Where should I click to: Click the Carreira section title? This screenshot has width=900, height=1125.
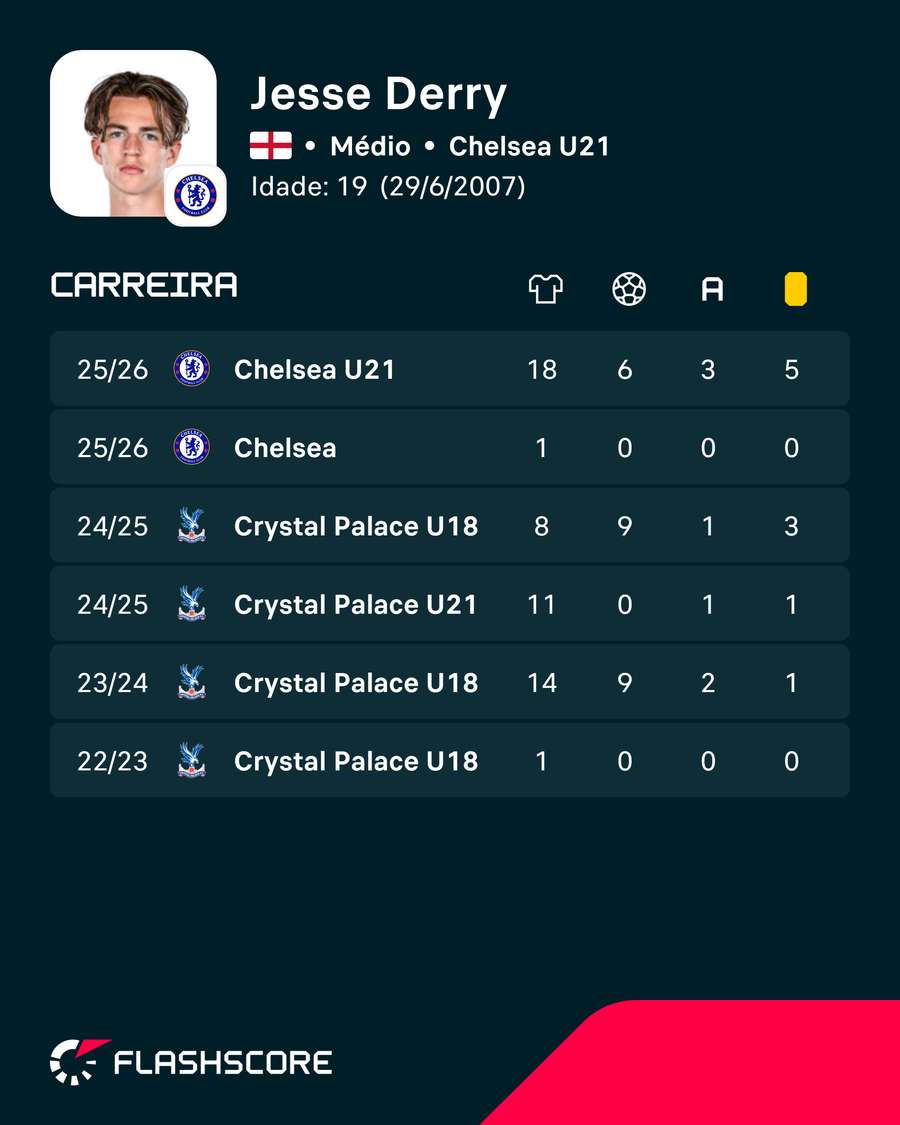click(x=144, y=286)
